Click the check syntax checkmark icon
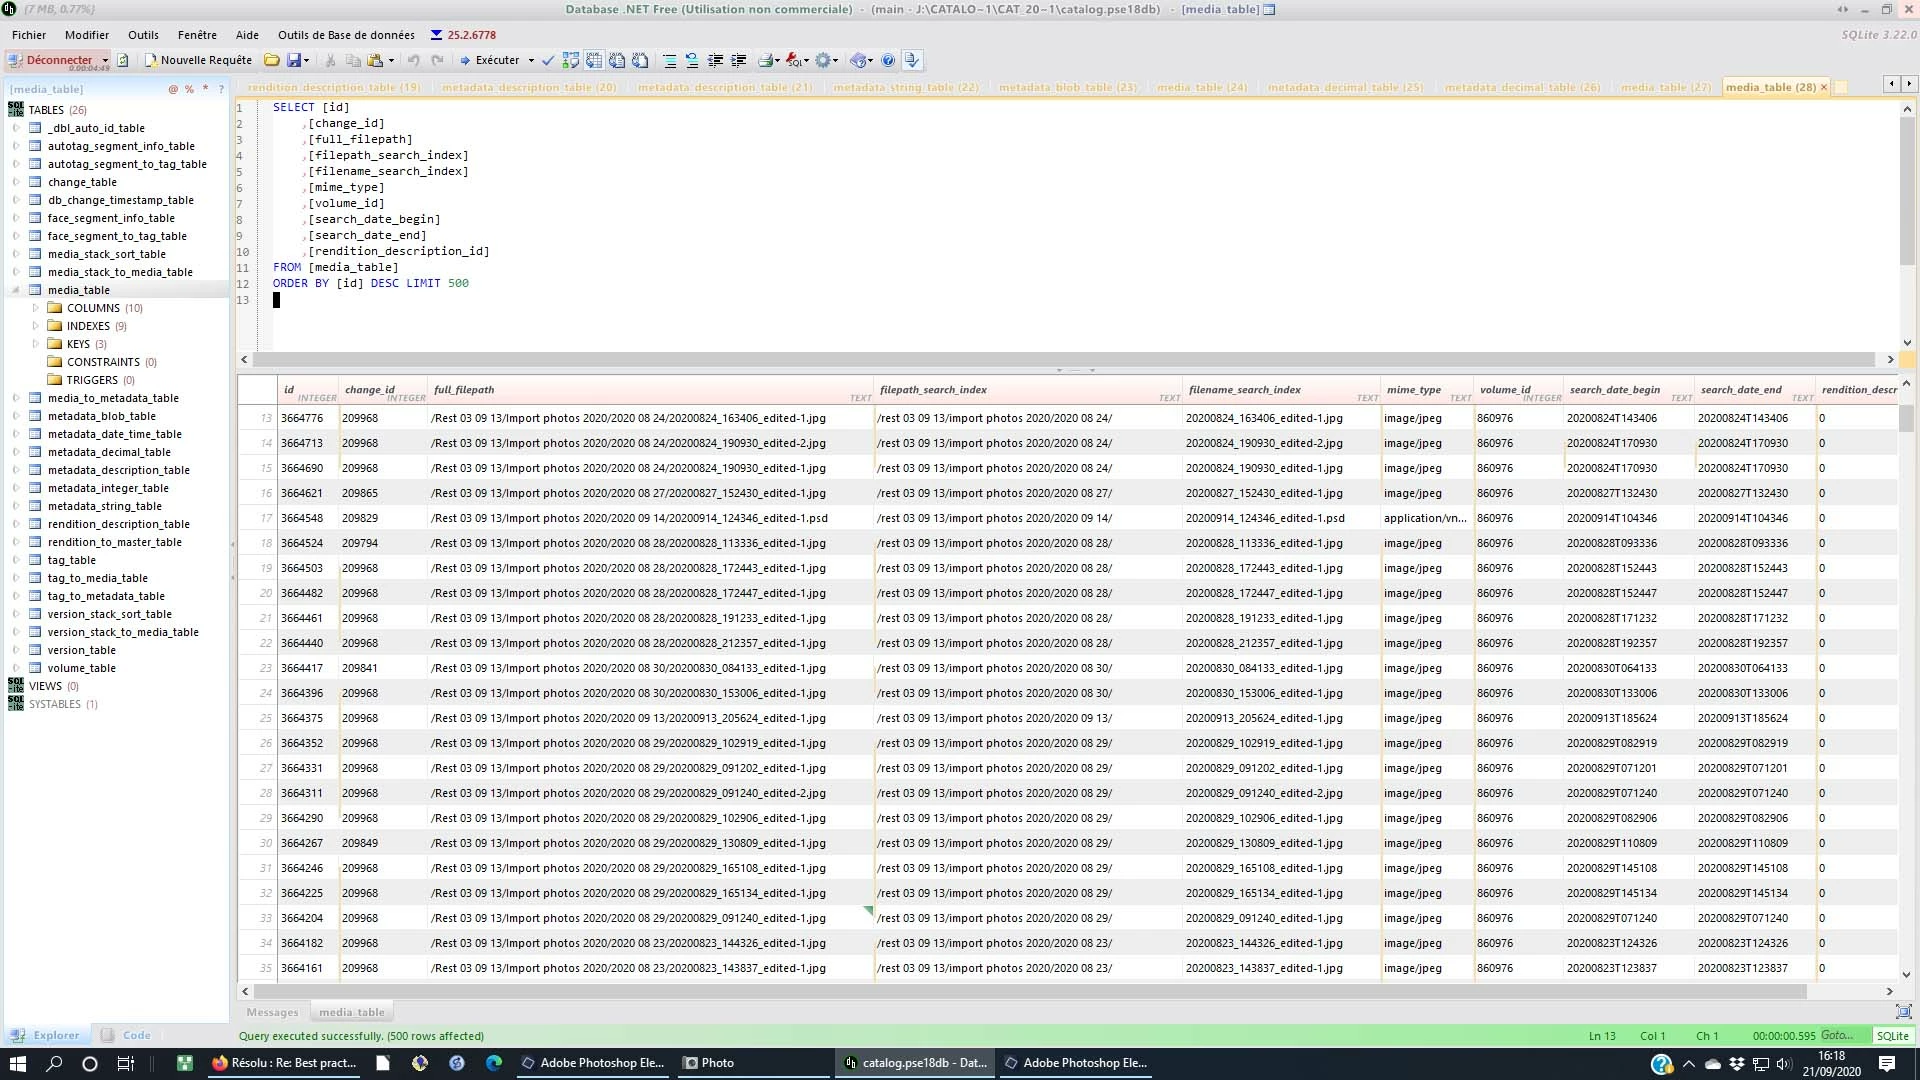This screenshot has width=1920, height=1080. [x=548, y=60]
